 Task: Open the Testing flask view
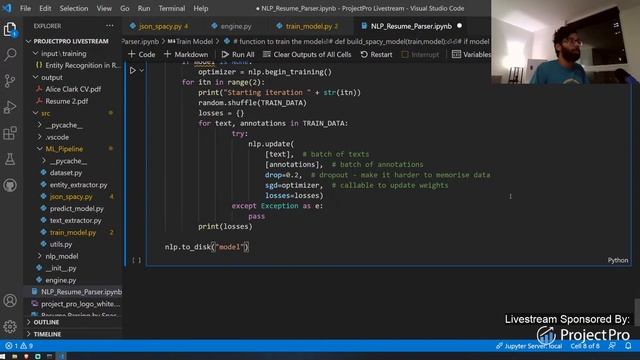[10, 159]
